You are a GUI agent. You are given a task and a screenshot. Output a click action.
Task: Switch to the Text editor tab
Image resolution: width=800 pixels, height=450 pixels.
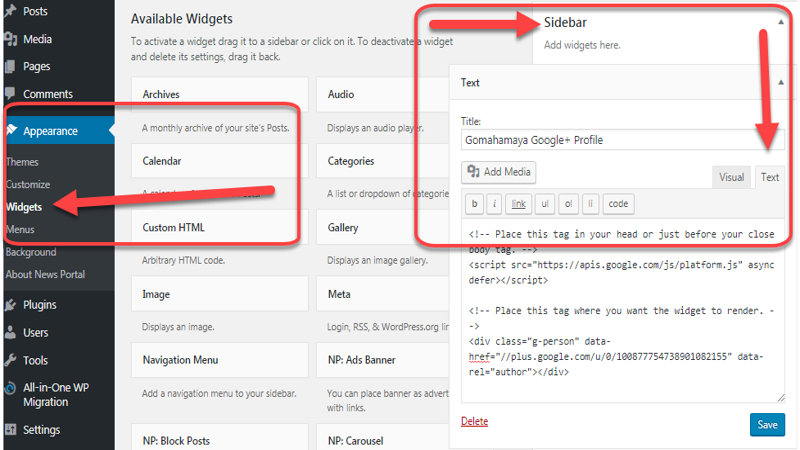pyautogui.click(x=769, y=177)
